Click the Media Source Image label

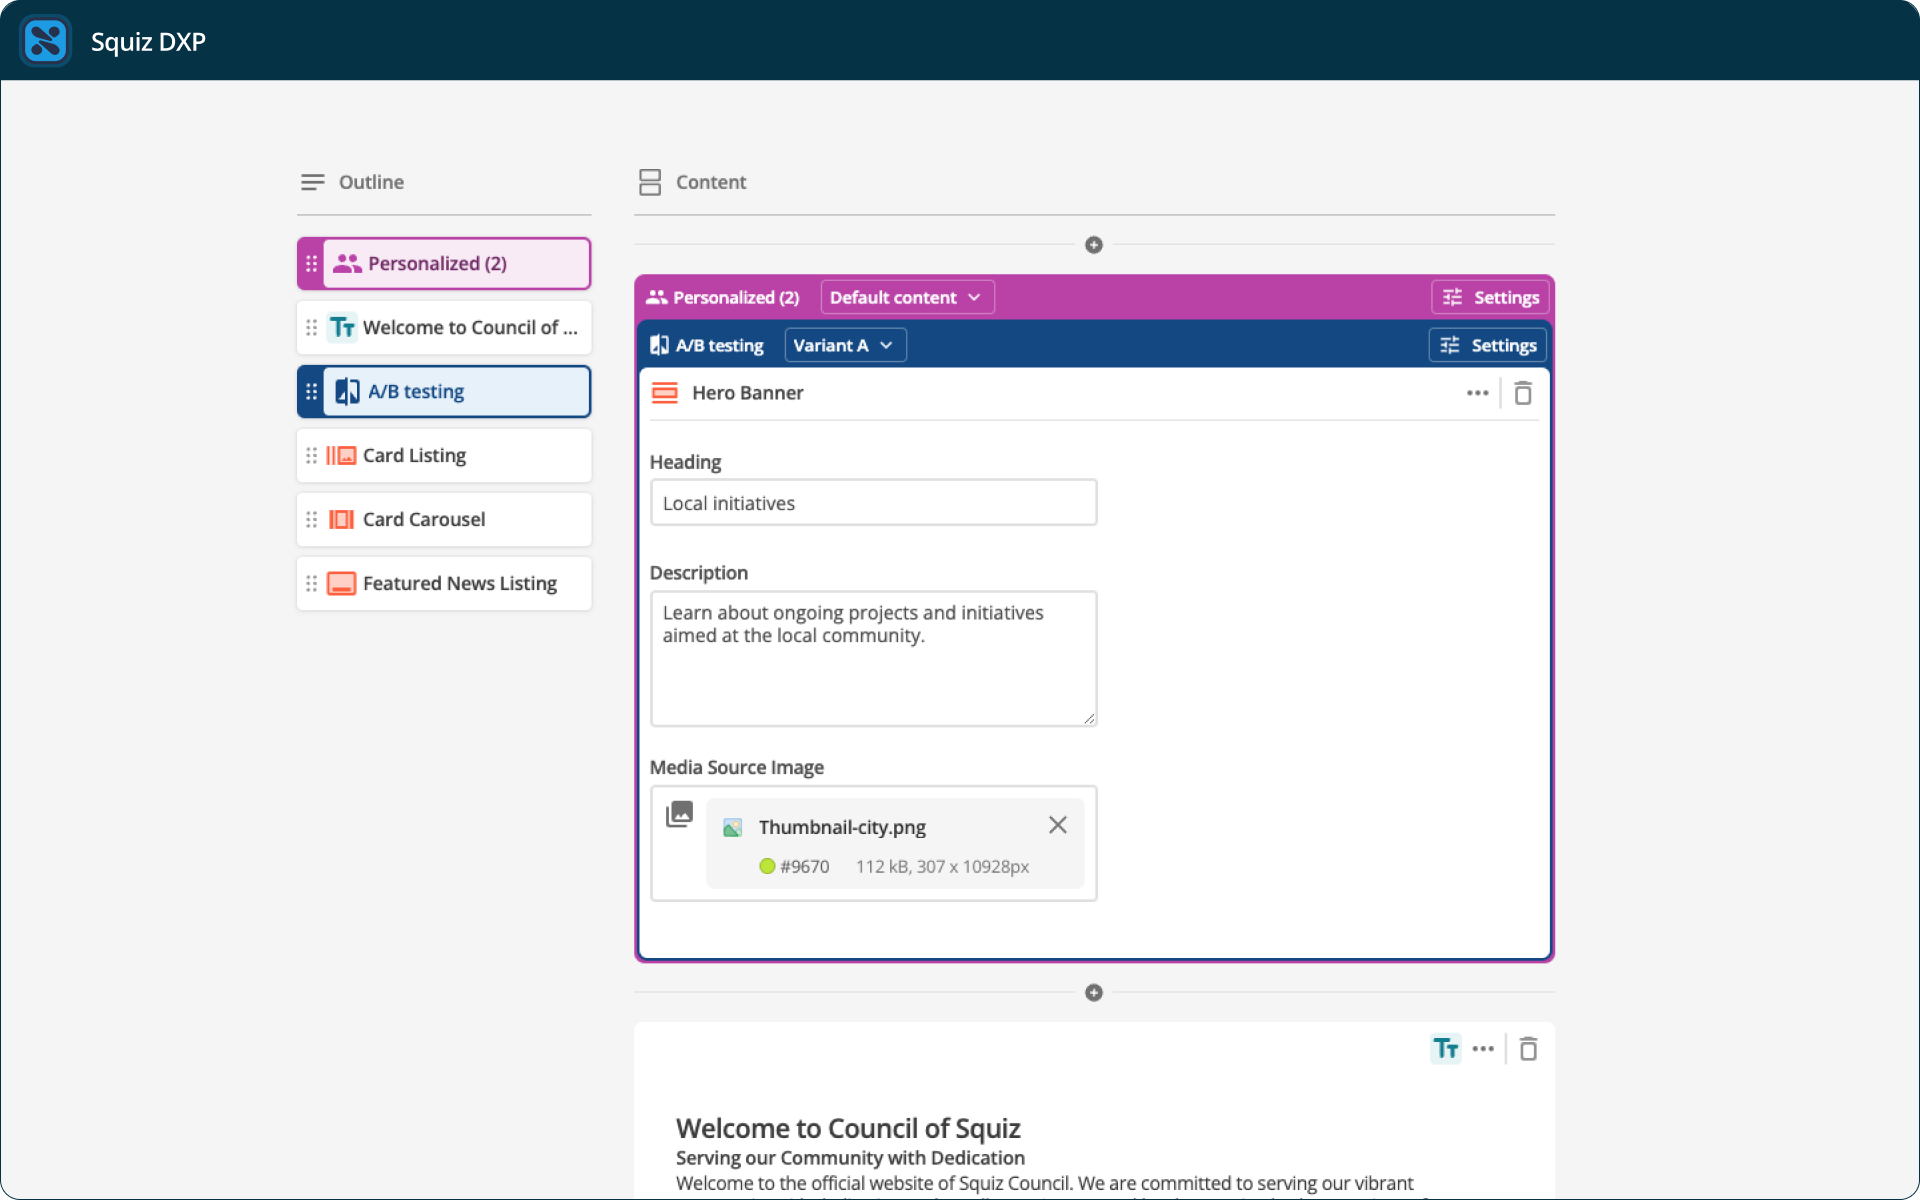[x=737, y=767]
